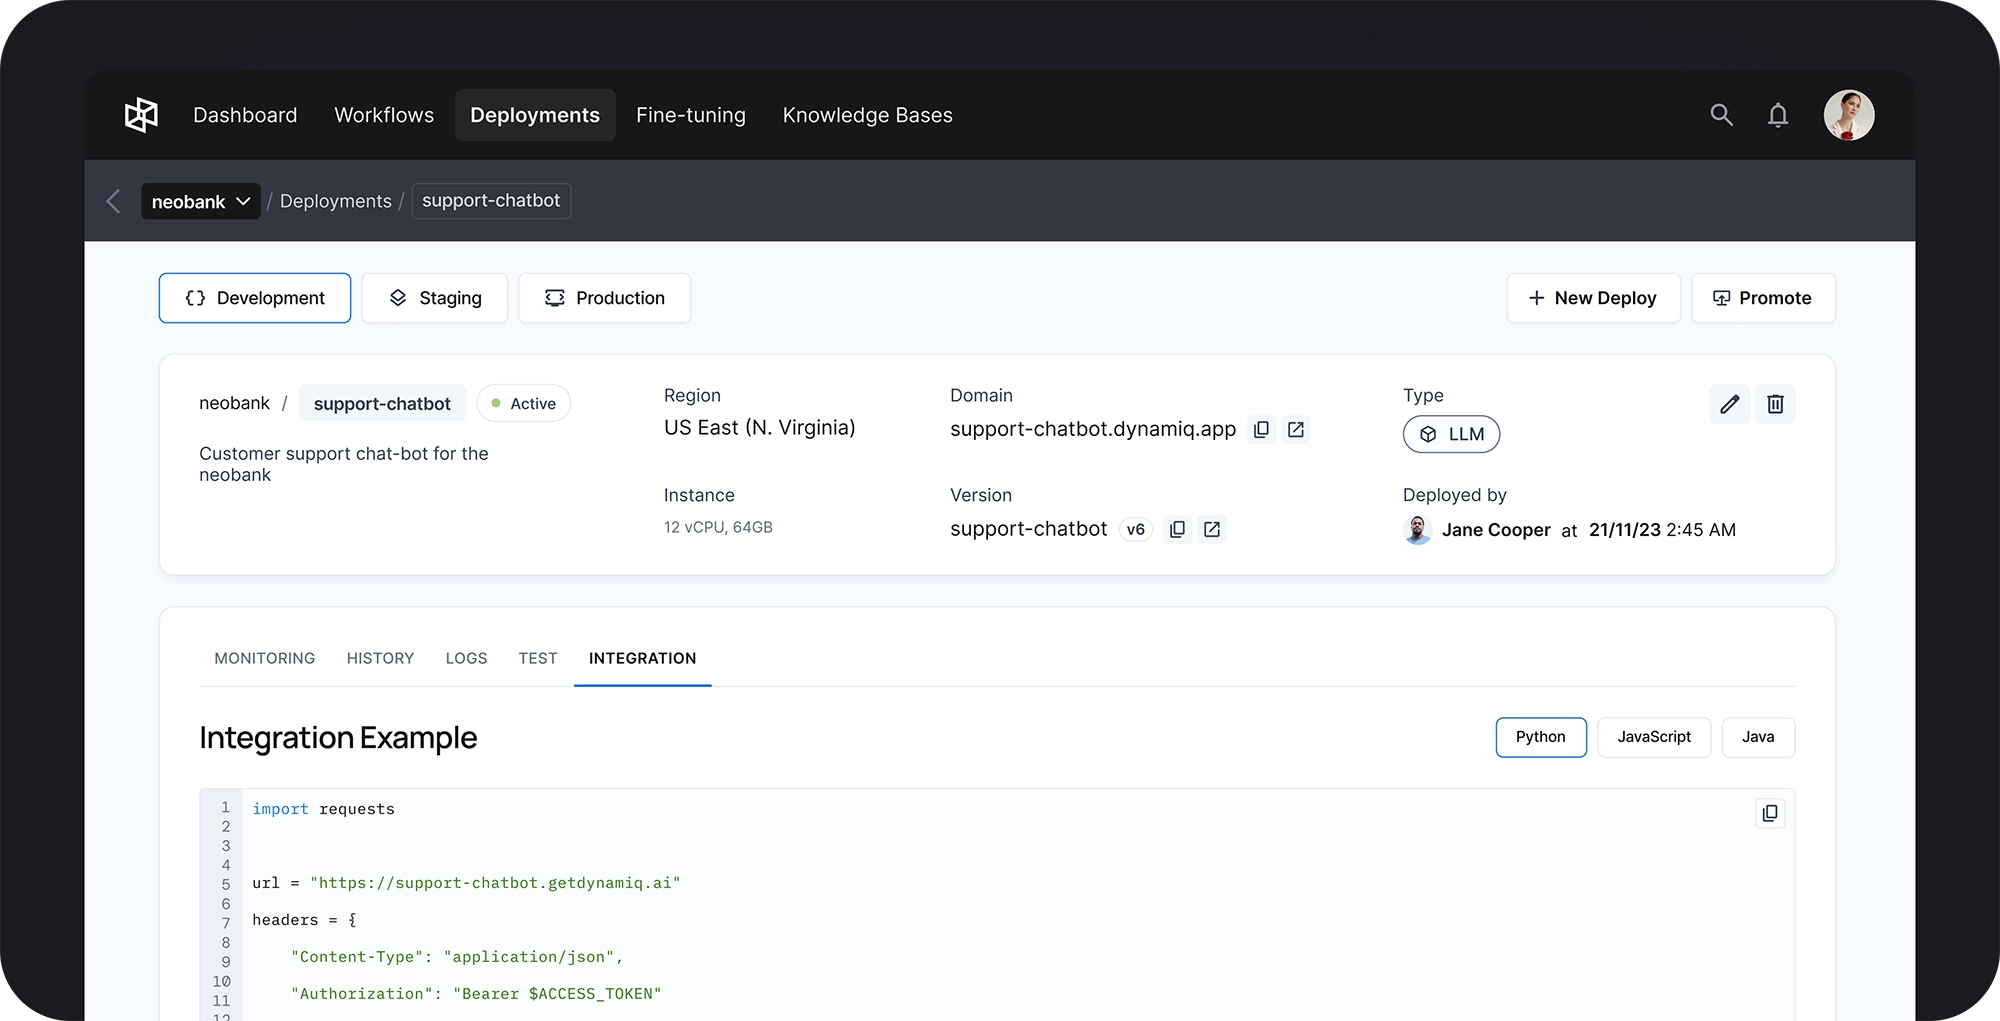The image size is (2000, 1021).
Task: Show the JavaScript integration example
Action: click(1653, 737)
